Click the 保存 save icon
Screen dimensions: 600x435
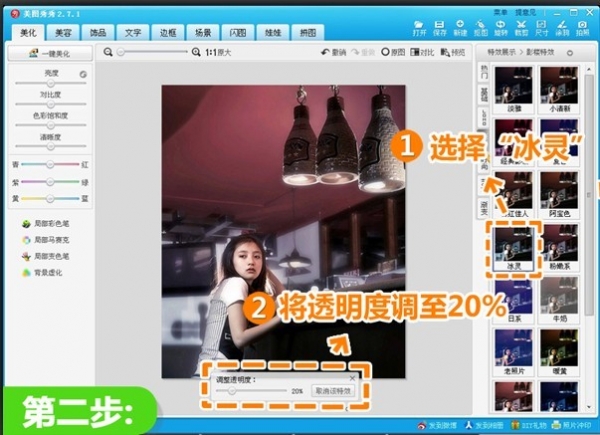(440, 28)
